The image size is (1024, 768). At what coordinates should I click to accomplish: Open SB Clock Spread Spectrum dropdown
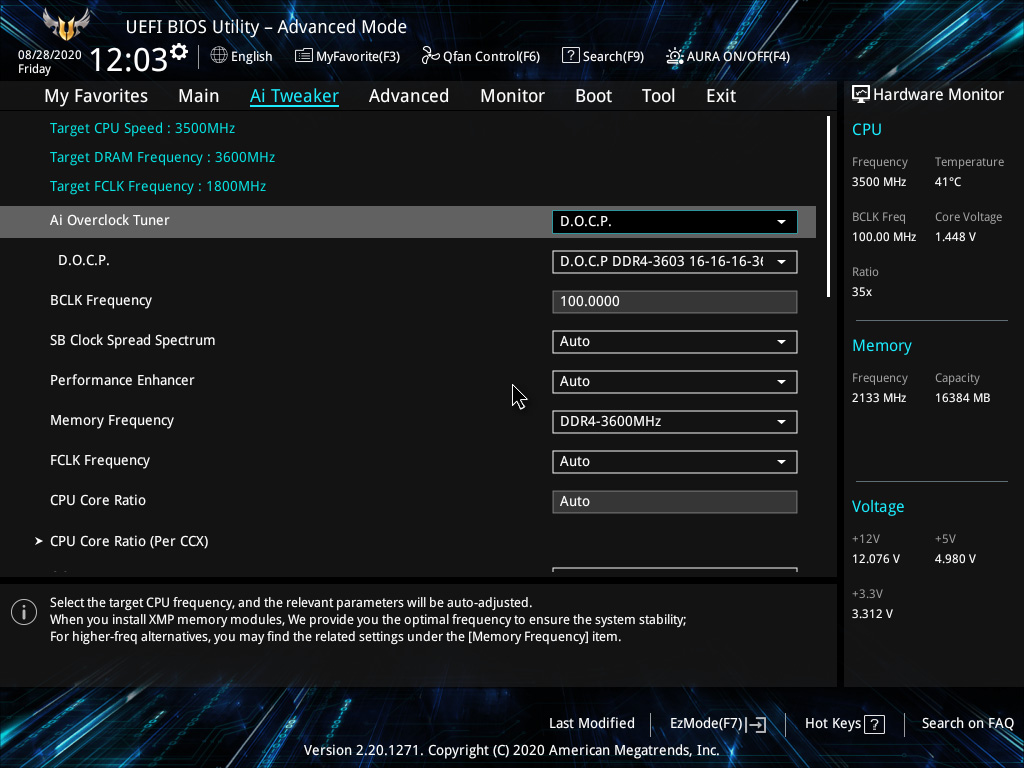click(x=675, y=342)
